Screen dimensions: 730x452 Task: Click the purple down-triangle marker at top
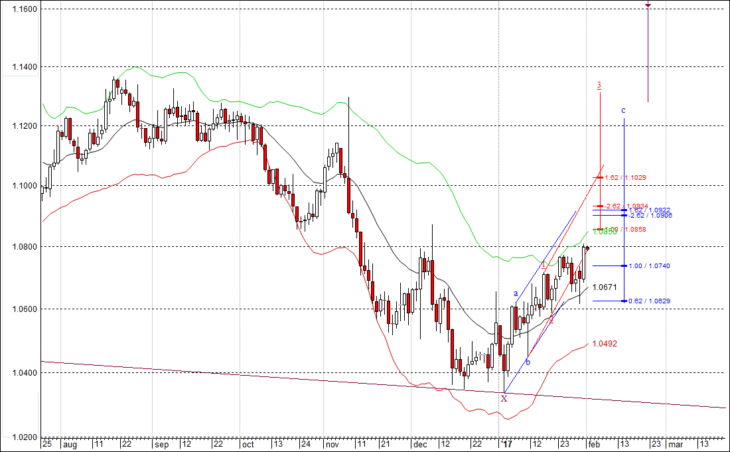point(648,5)
